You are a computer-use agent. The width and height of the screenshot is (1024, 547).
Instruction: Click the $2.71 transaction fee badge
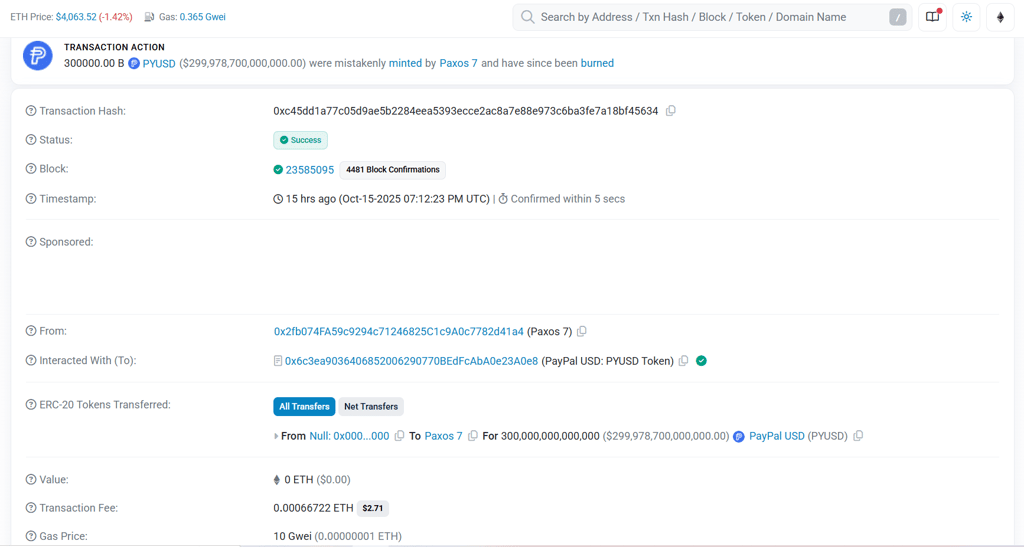373,508
